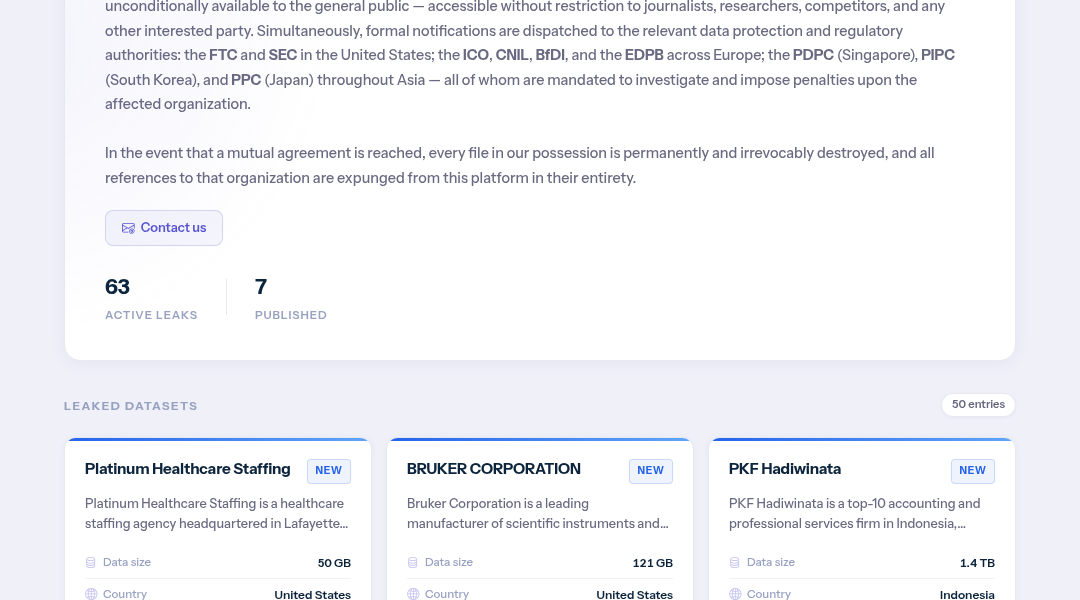Click the Country globe icon on Platinum Healthcare card
Image resolution: width=1080 pixels, height=600 pixels.
[x=91, y=594]
